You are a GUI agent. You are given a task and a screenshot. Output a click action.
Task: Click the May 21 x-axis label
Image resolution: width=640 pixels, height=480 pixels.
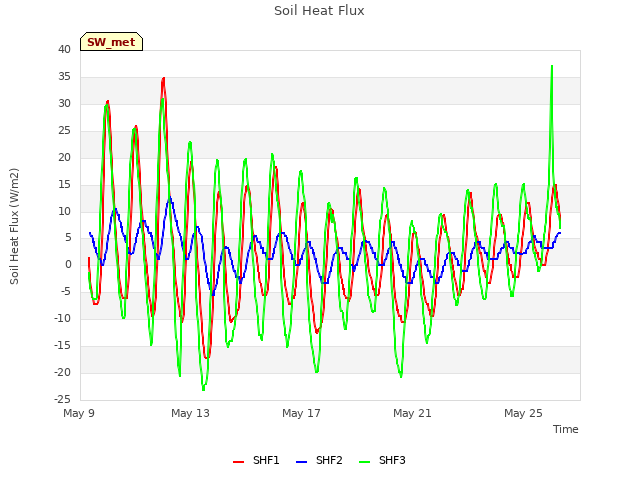pos(412,413)
